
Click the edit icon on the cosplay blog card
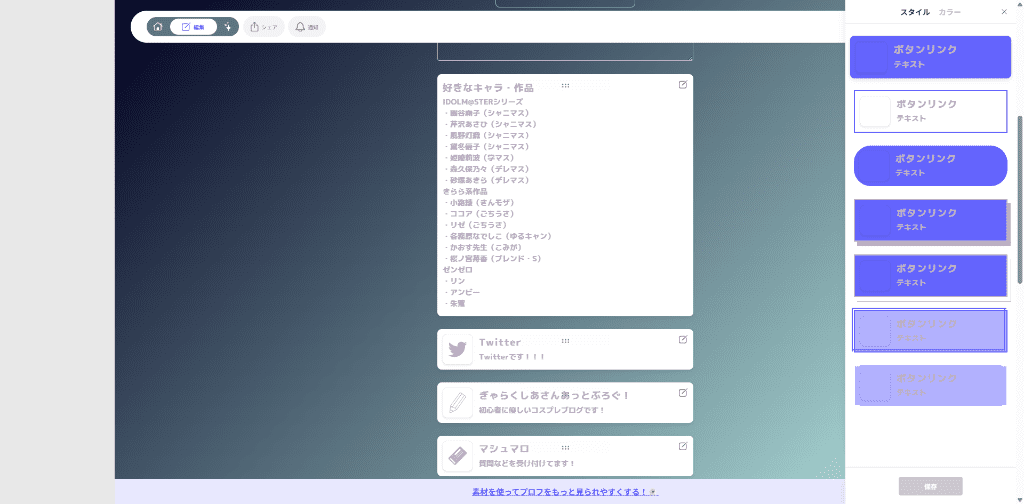tap(683, 392)
